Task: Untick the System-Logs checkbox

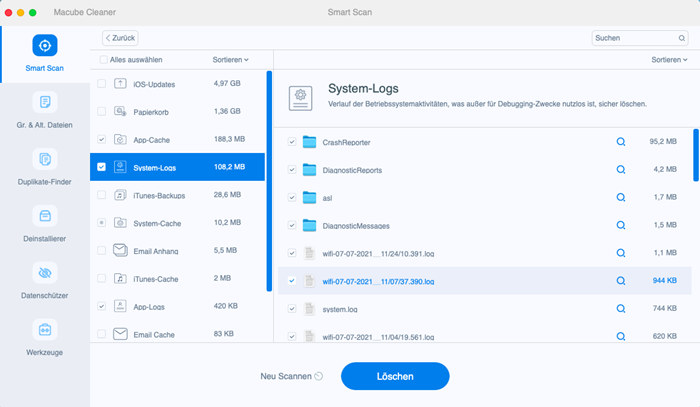Action: point(102,167)
